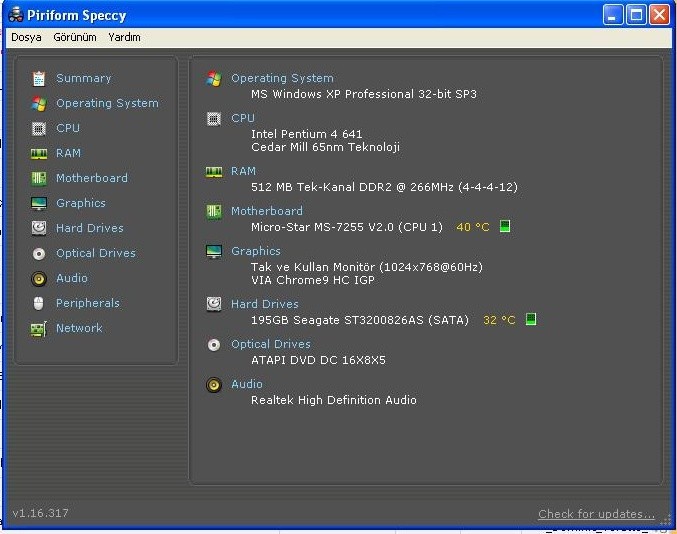Open the Yardım menu
Image resolution: width=677 pixels, height=534 pixels.
[x=124, y=38]
